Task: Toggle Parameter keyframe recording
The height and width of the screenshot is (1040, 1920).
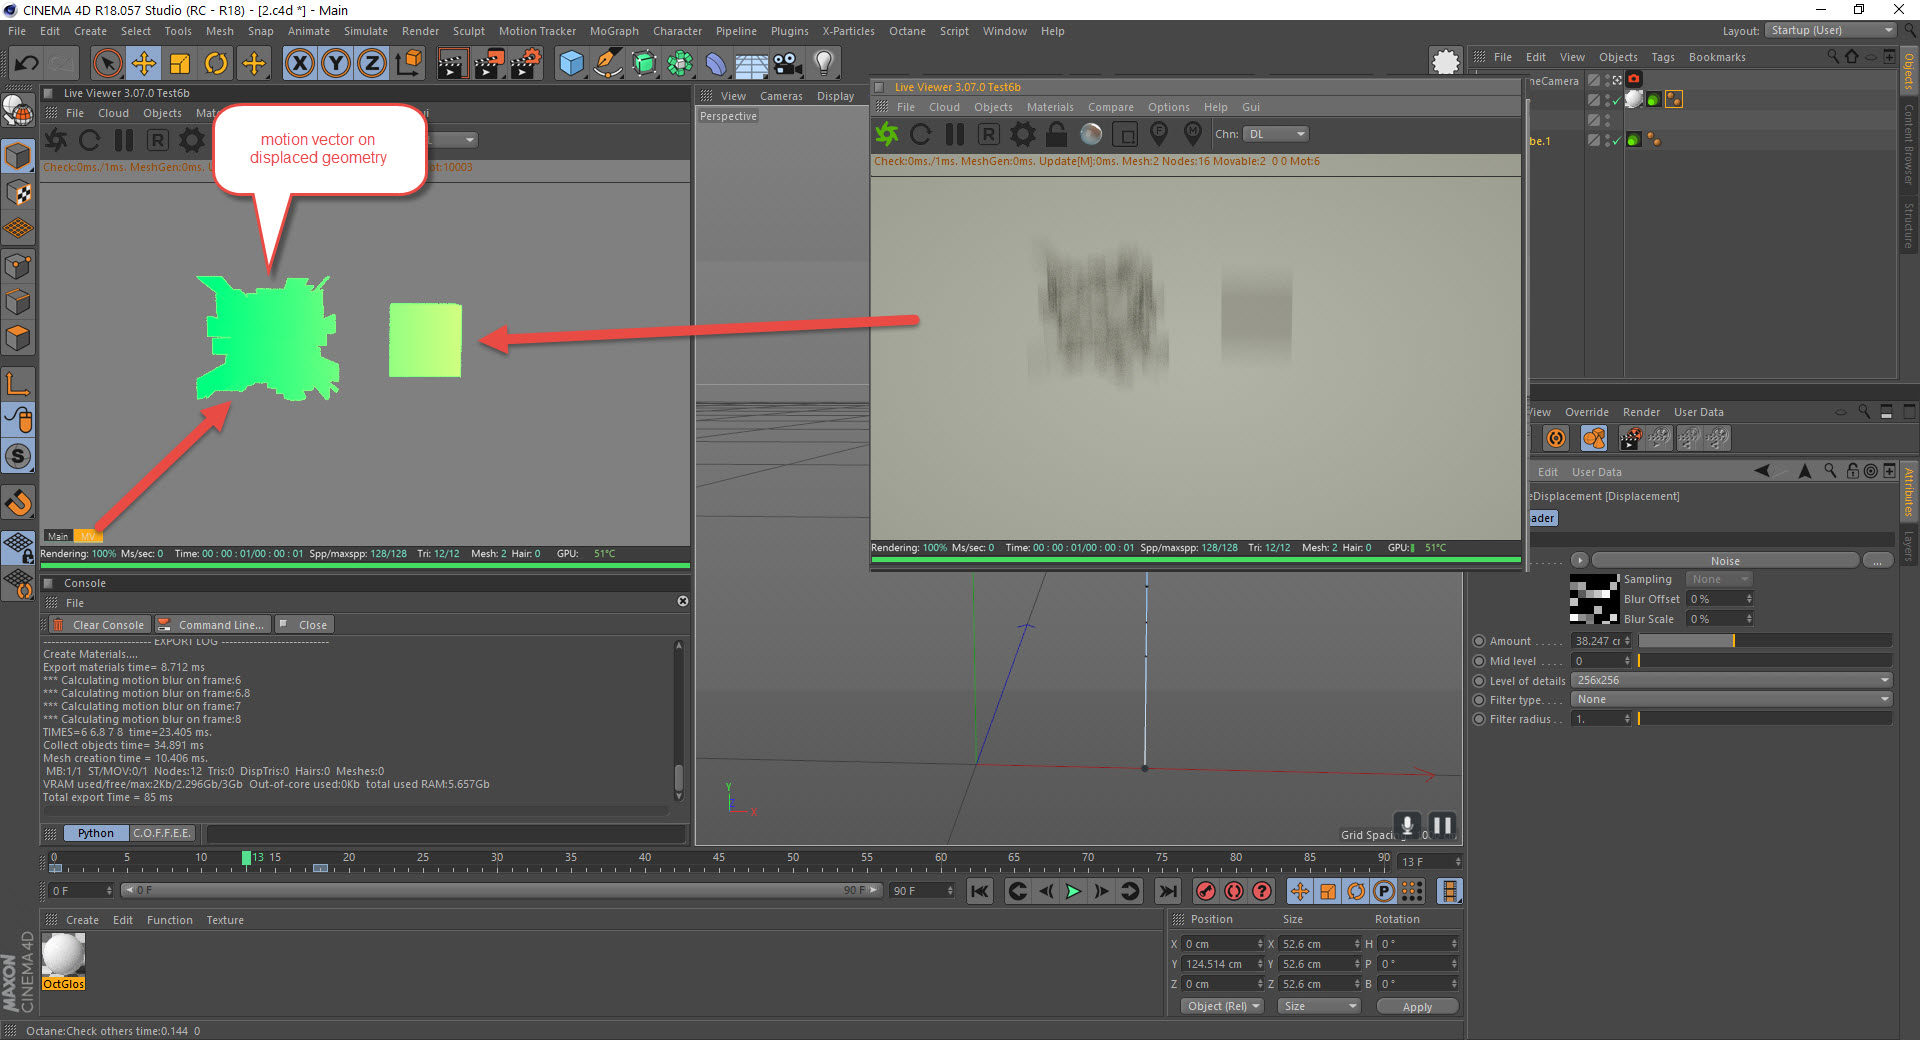Action: tap(1384, 891)
